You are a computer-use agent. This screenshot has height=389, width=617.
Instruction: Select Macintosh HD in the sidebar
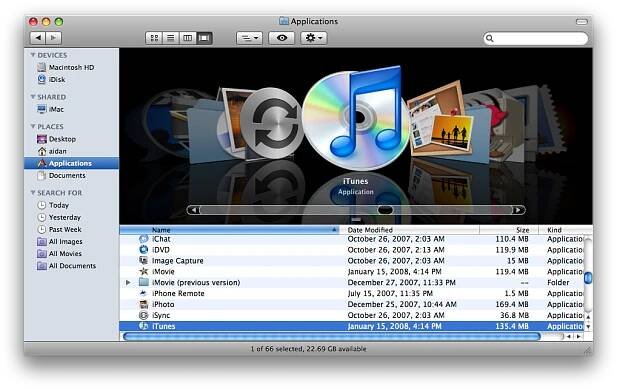pyautogui.click(x=71, y=67)
